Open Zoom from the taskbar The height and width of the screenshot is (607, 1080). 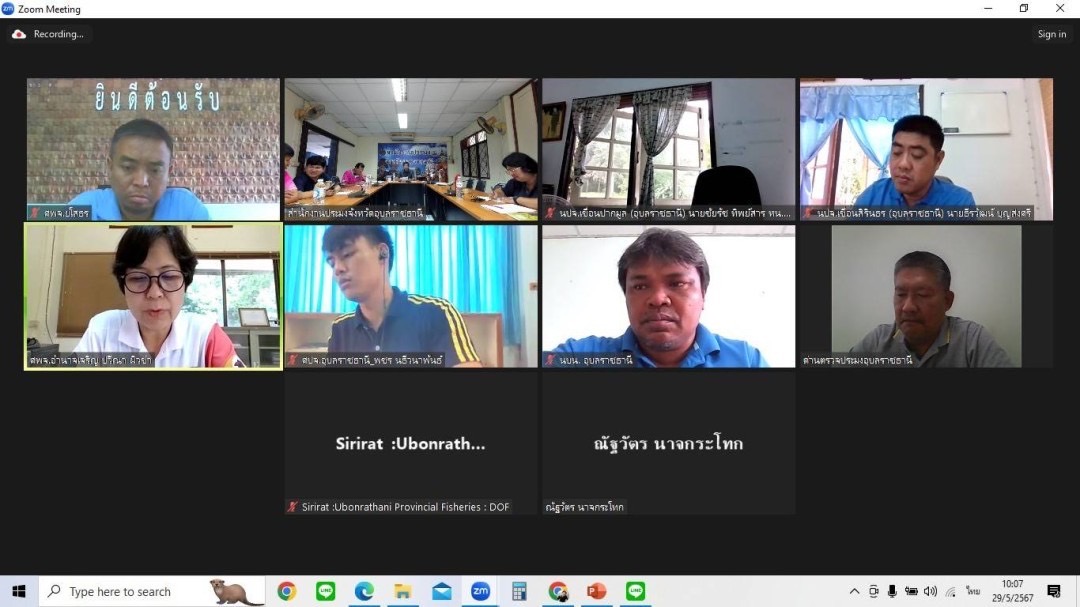click(x=480, y=591)
